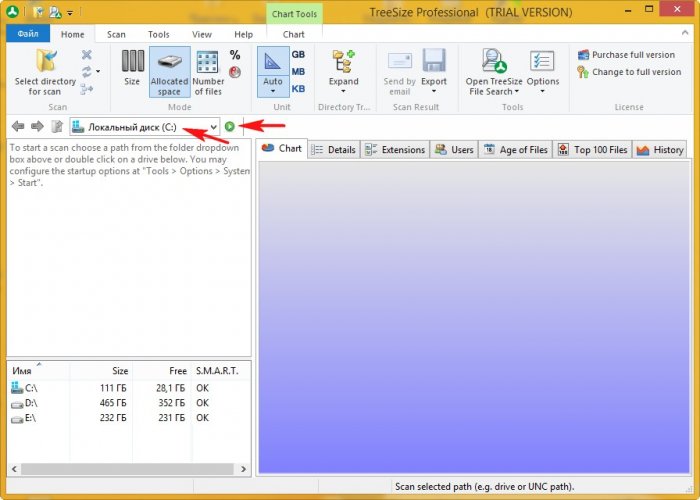
Task: Expand the directory tree Expand menu
Action: tap(343, 70)
